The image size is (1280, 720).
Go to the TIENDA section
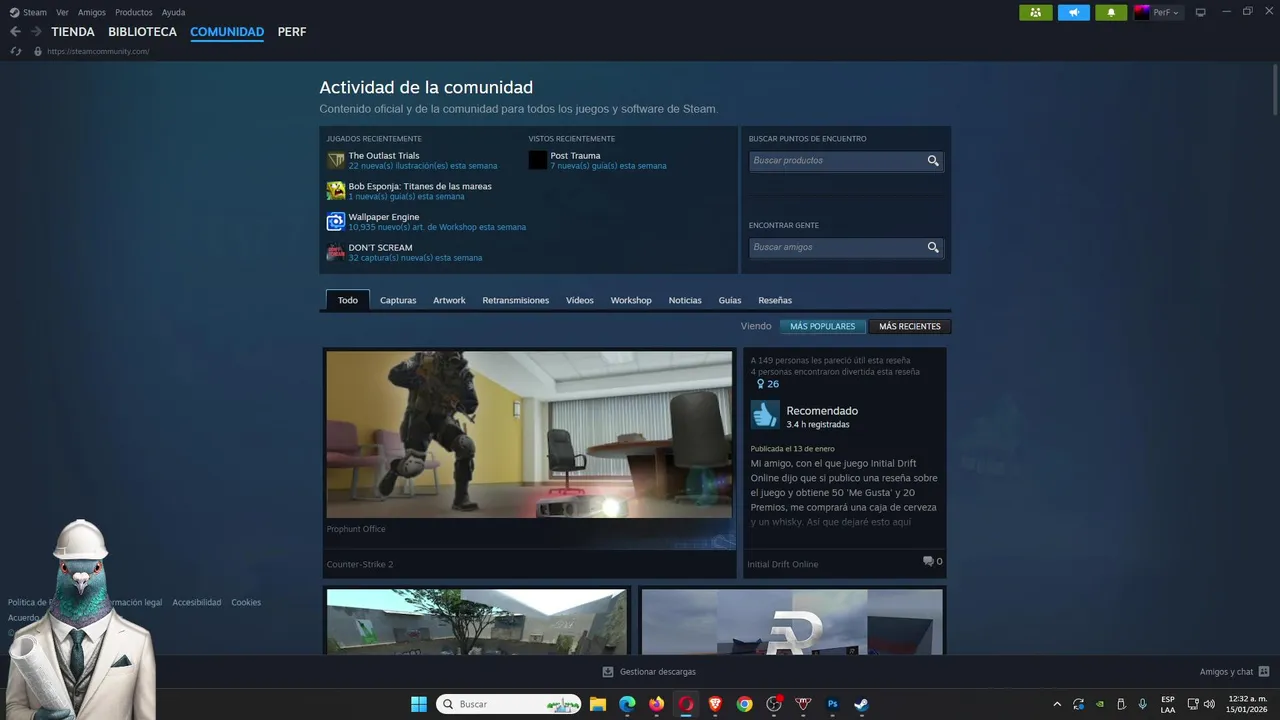pyautogui.click(x=73, y=32)
